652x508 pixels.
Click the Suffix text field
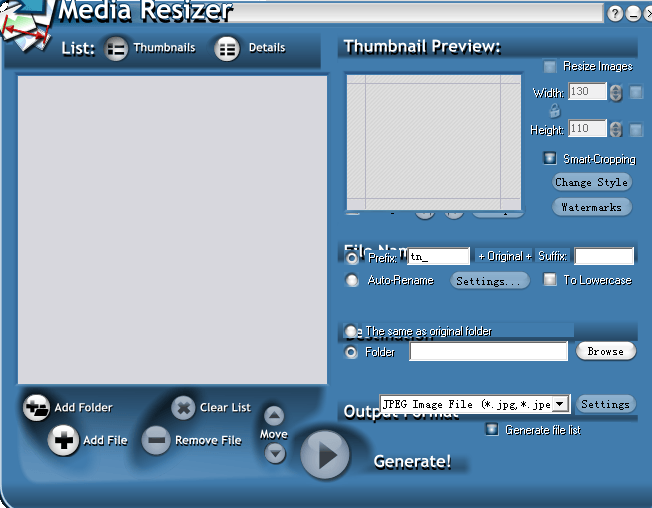(604, 256)
